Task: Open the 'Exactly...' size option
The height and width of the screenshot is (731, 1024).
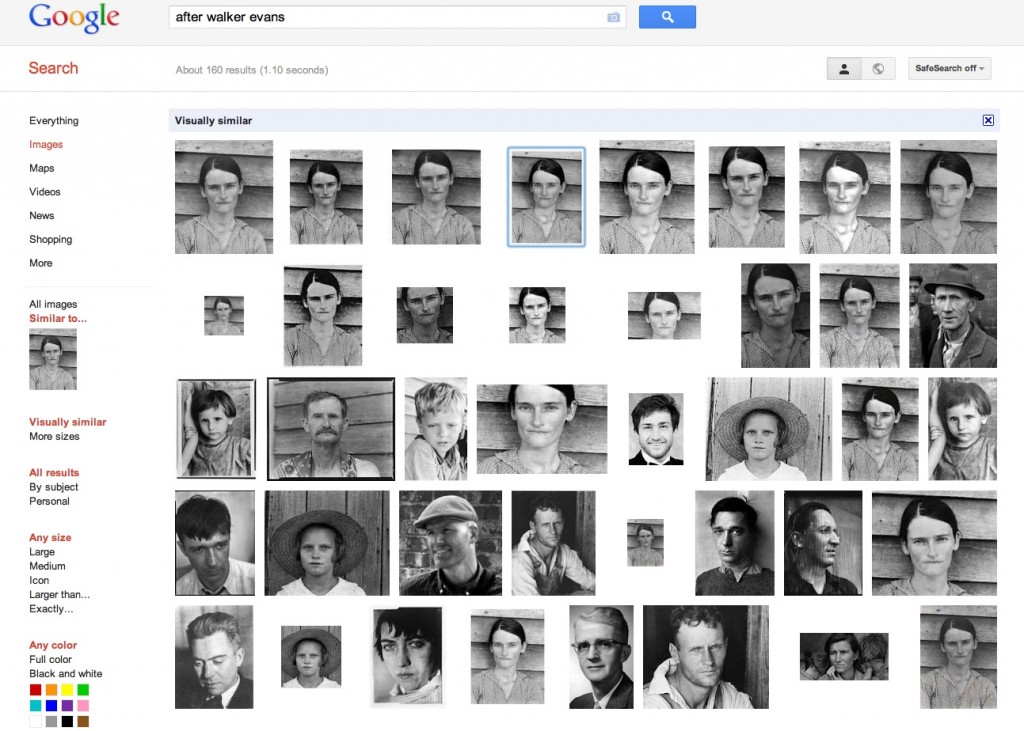Action: (51, 609)
